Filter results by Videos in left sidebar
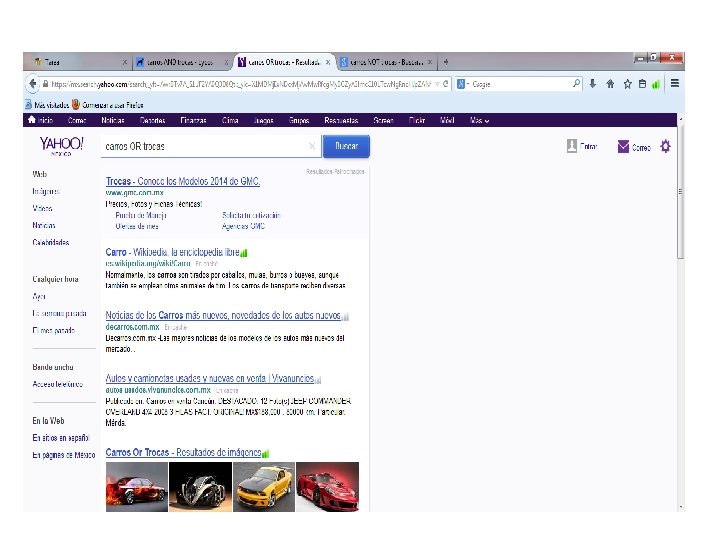This screenshot has height=540, width=720. point(42,208)
